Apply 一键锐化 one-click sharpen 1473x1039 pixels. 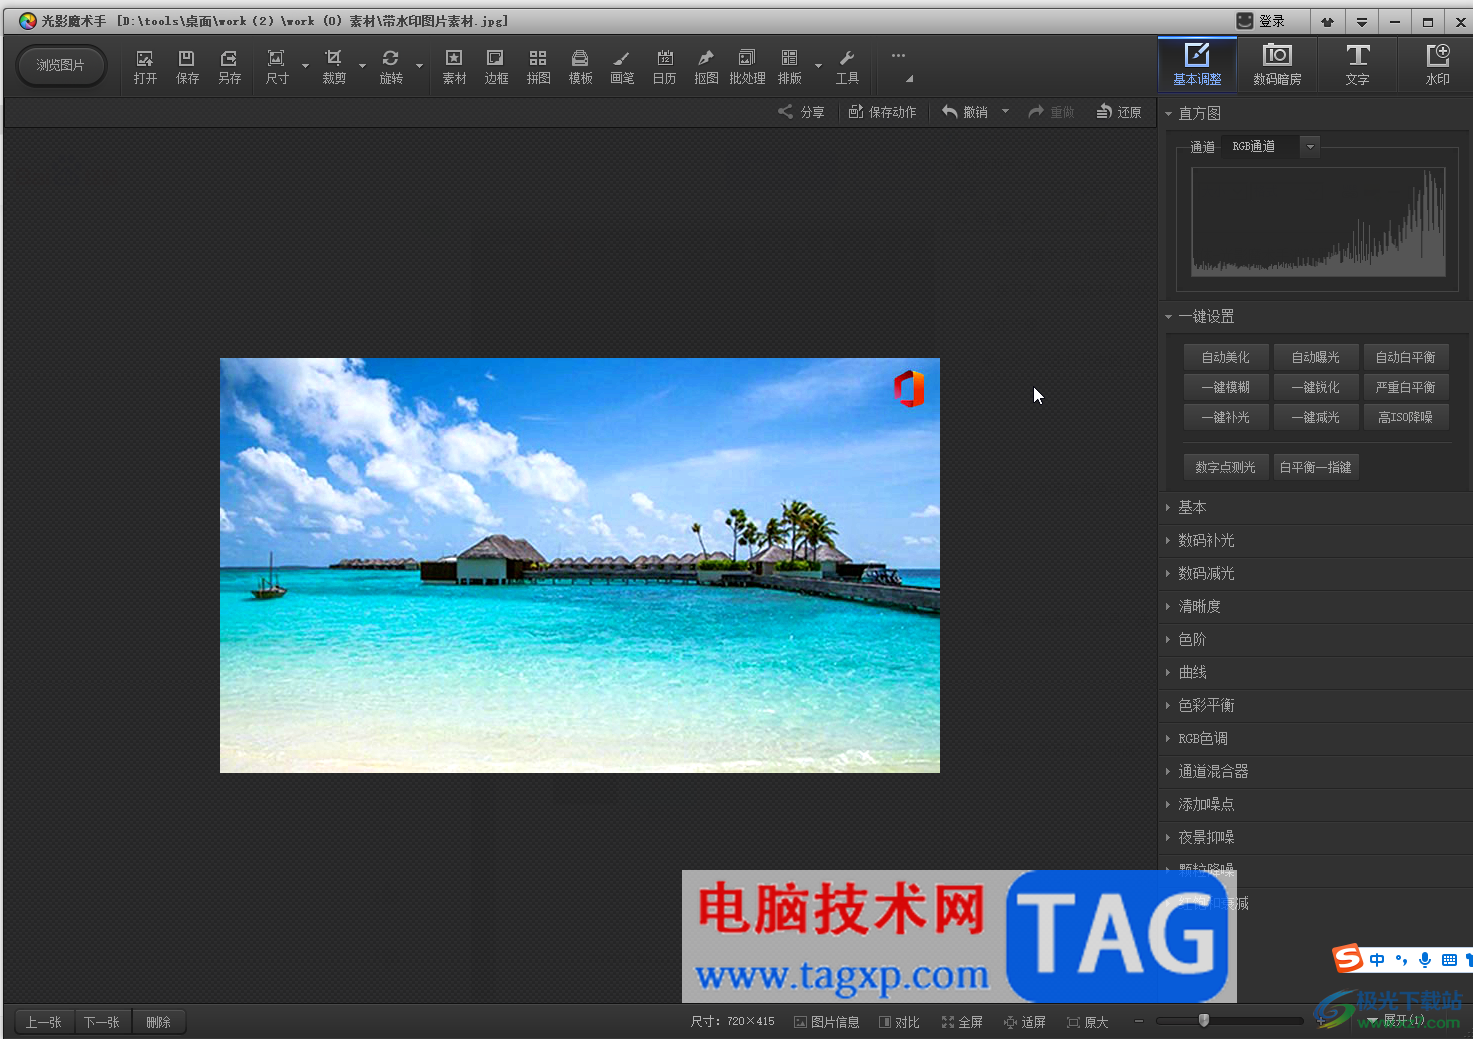1316,387
